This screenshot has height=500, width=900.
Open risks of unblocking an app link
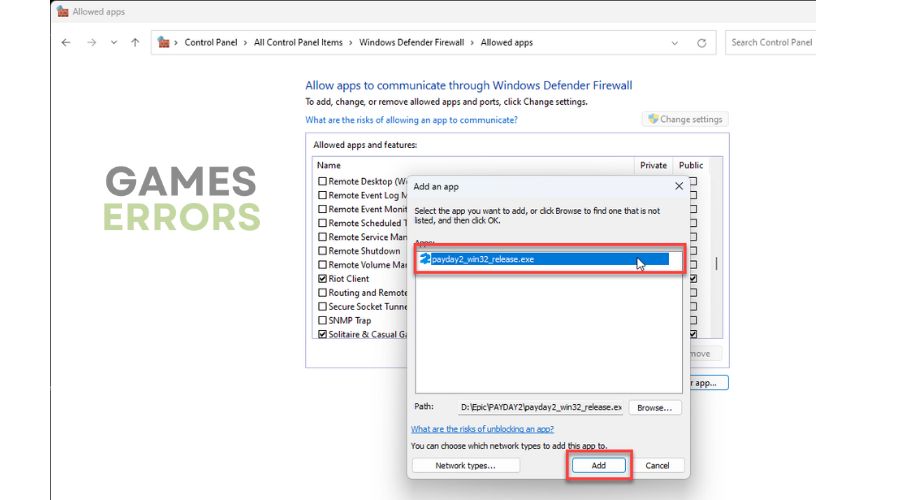[482, 429]
